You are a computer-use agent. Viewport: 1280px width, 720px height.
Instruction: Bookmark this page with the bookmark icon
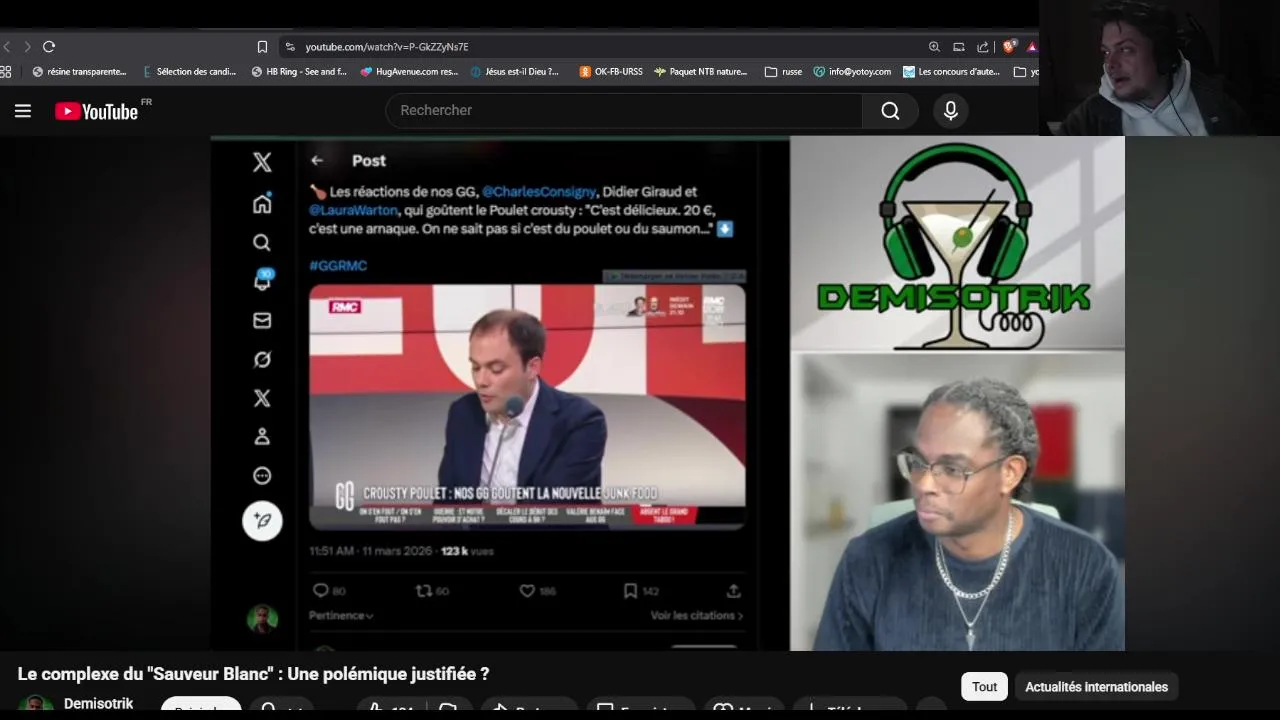tap(262, 47)
